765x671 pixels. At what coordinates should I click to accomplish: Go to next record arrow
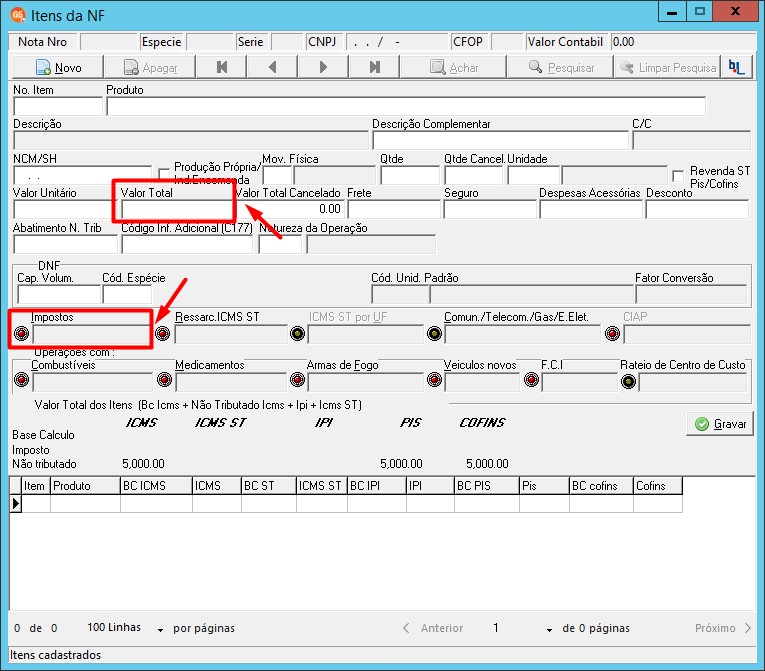coord(323,67)
